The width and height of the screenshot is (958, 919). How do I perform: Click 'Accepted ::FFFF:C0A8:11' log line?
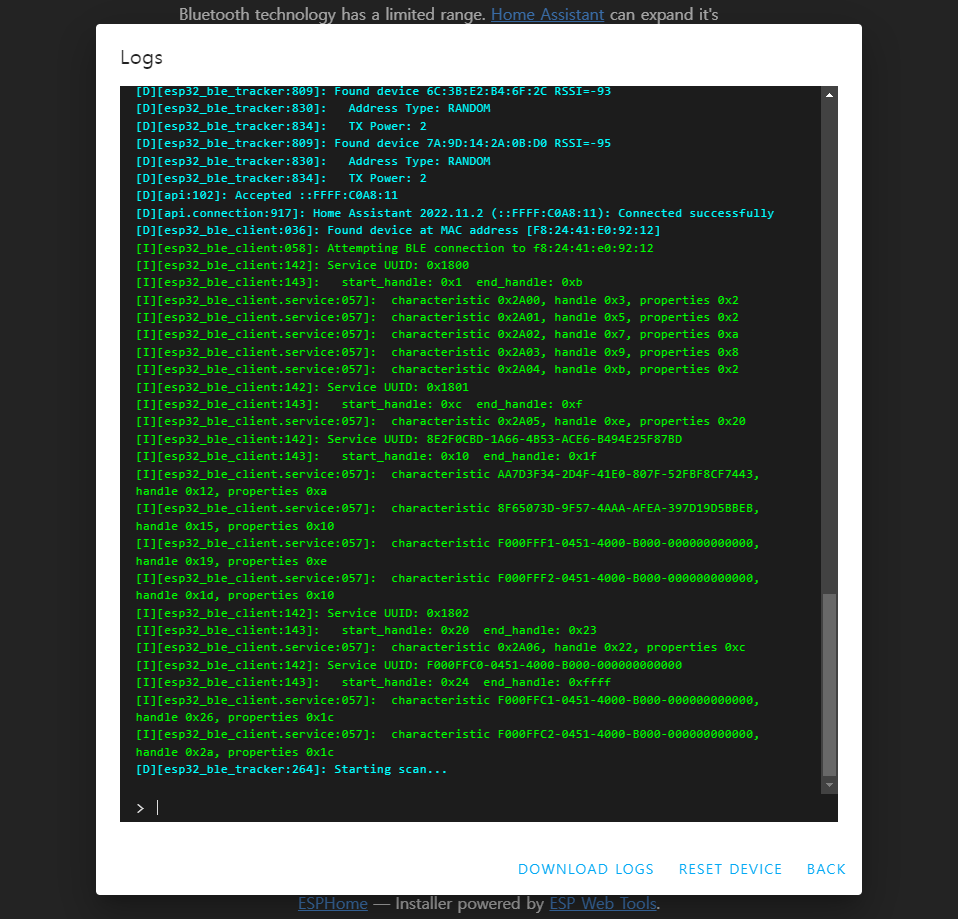pos(266,196)
